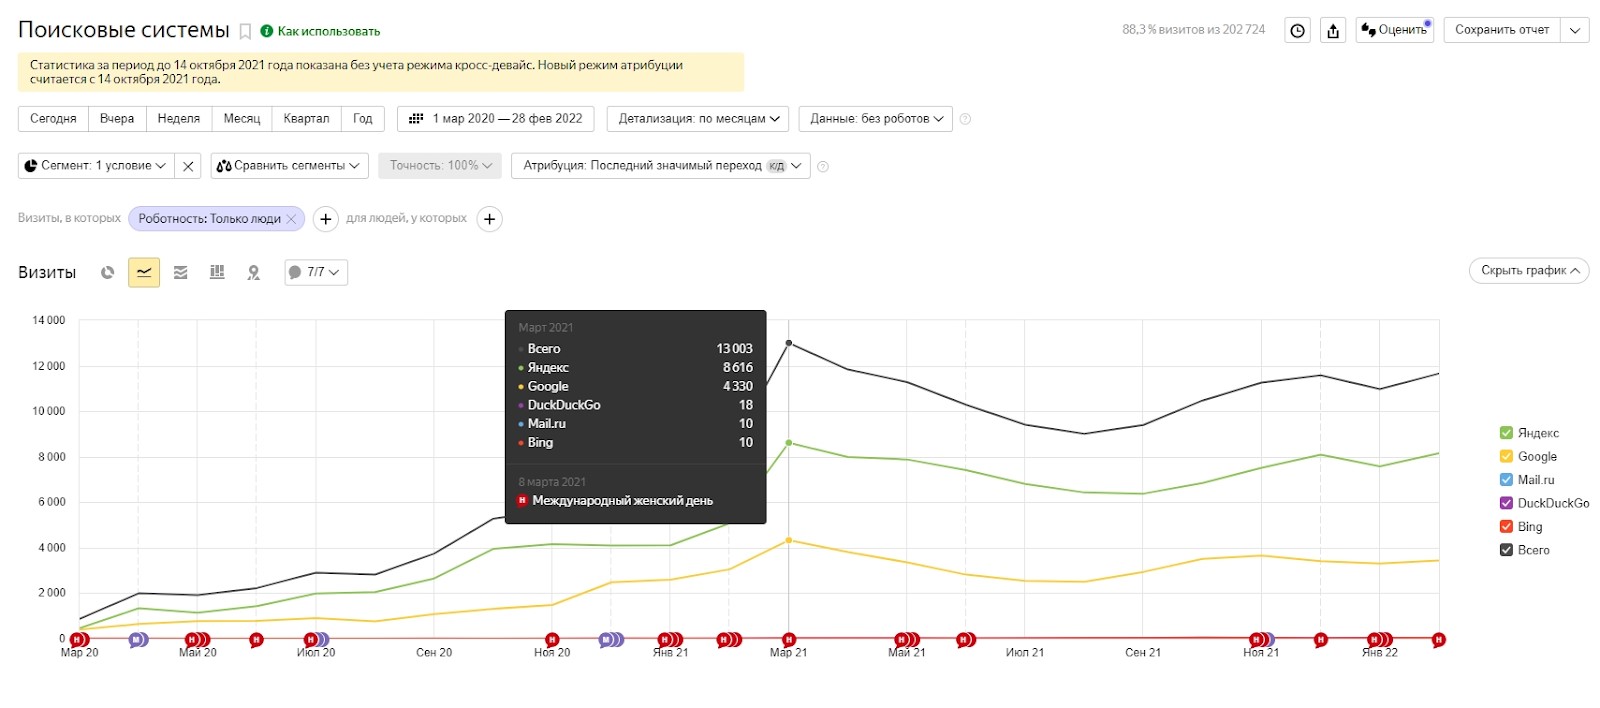1600x708 pixels.
Task: Select the stacked area chart icon
Action: 181,272
